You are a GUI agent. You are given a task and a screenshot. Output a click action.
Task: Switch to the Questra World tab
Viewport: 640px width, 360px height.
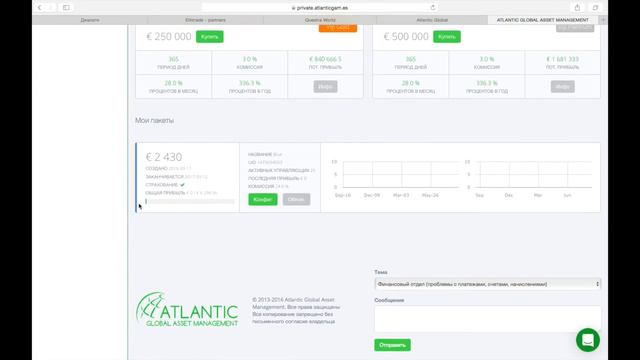tap(320, 20)
